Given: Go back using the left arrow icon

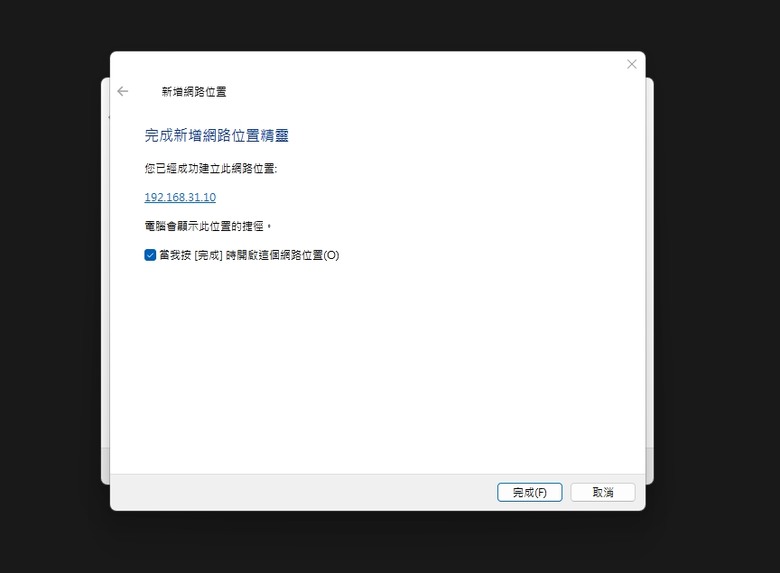Looking at the screenshot, I should [122, 91].
